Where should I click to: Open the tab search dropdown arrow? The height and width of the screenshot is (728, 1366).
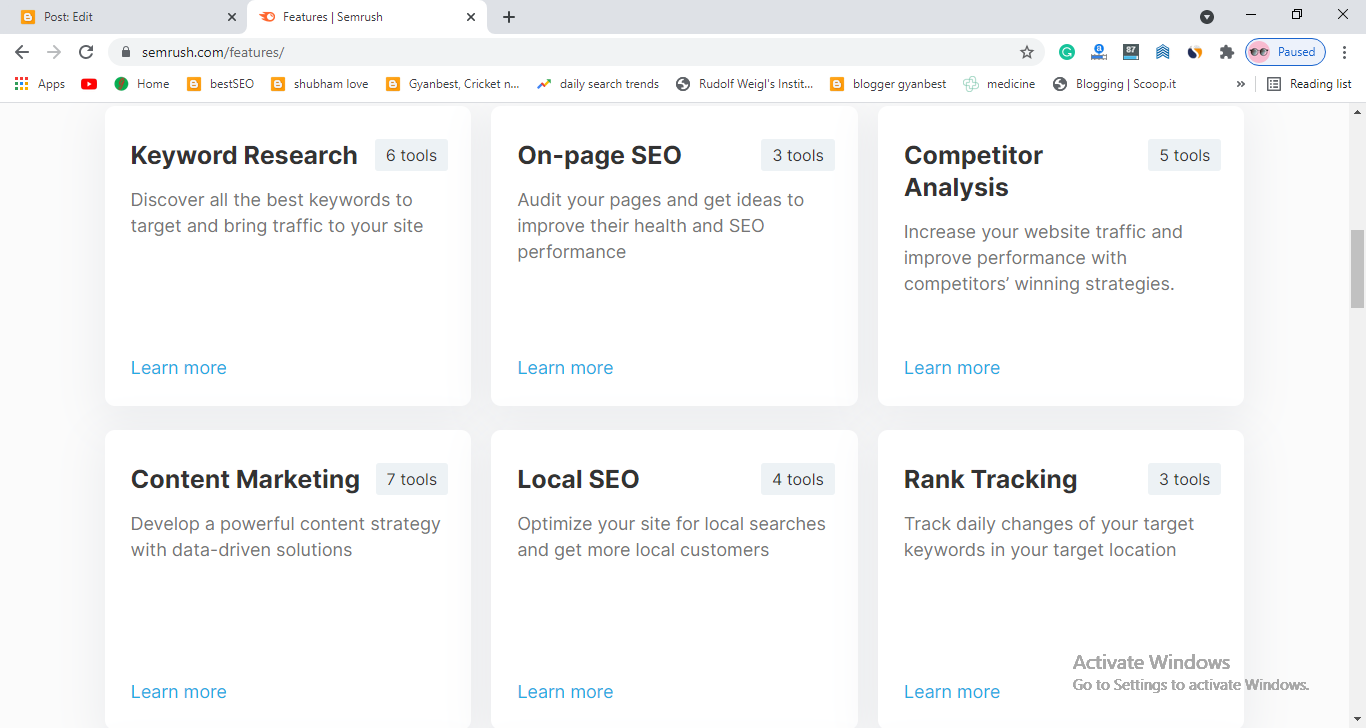click(1207, 17)
